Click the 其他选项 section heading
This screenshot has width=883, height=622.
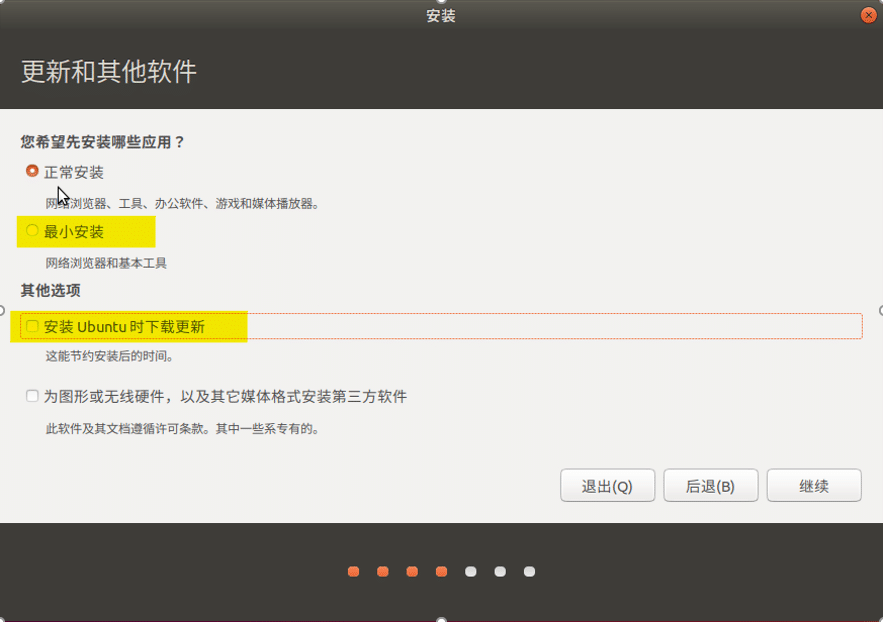coord(51,291)
